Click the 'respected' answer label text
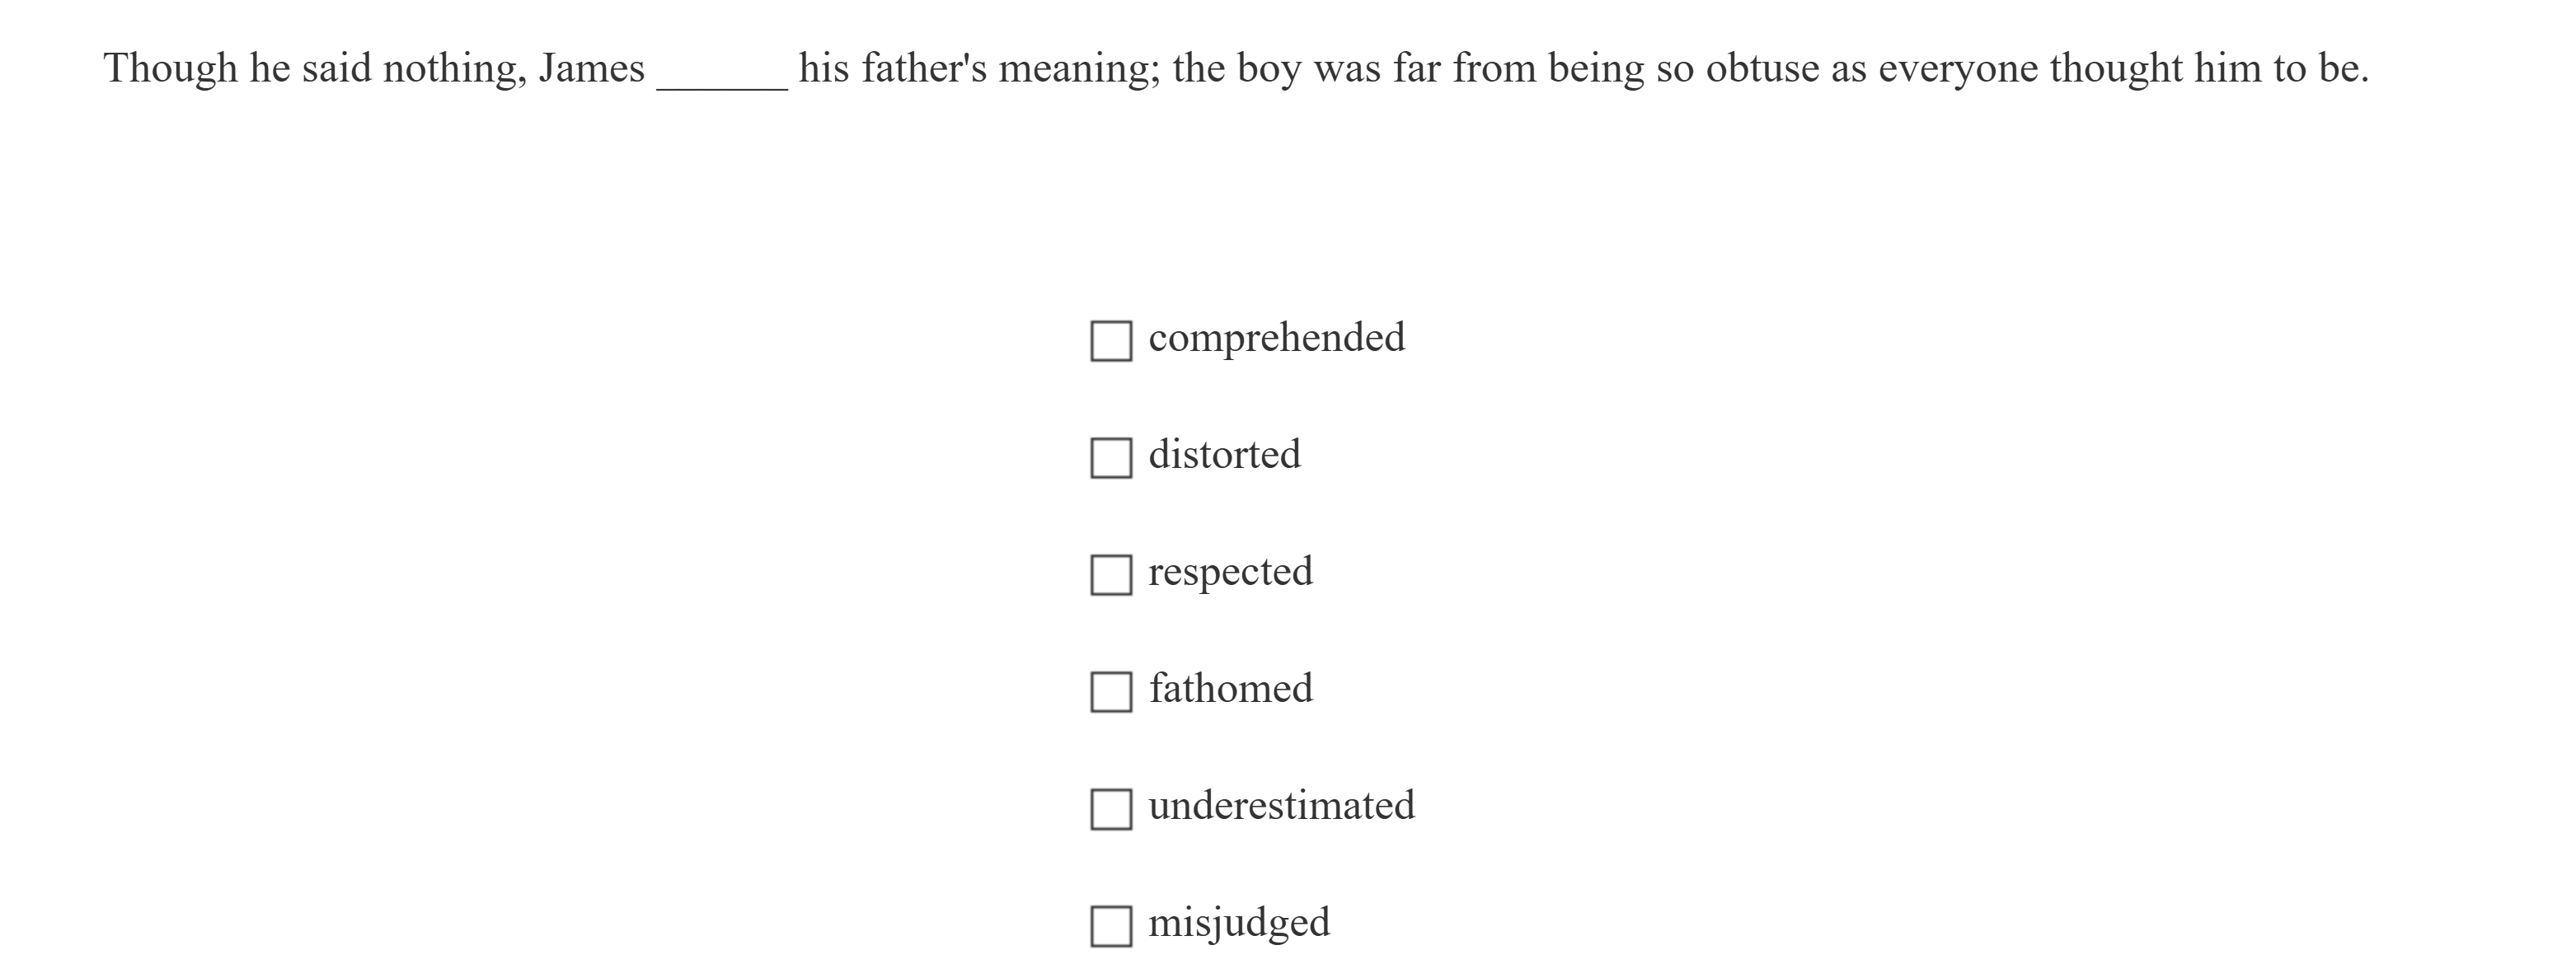The image size is (2576, 978). click(1230, 572)
